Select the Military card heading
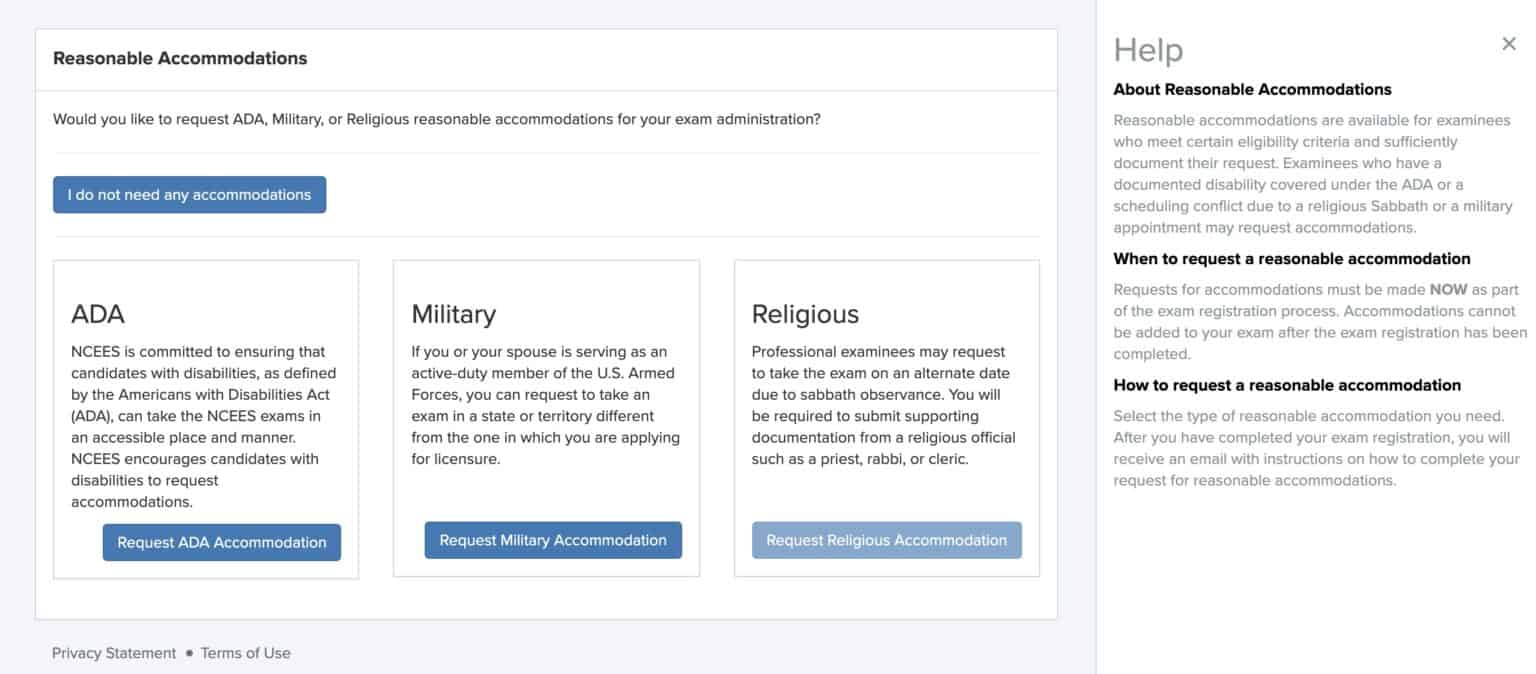 pos(453,314)
